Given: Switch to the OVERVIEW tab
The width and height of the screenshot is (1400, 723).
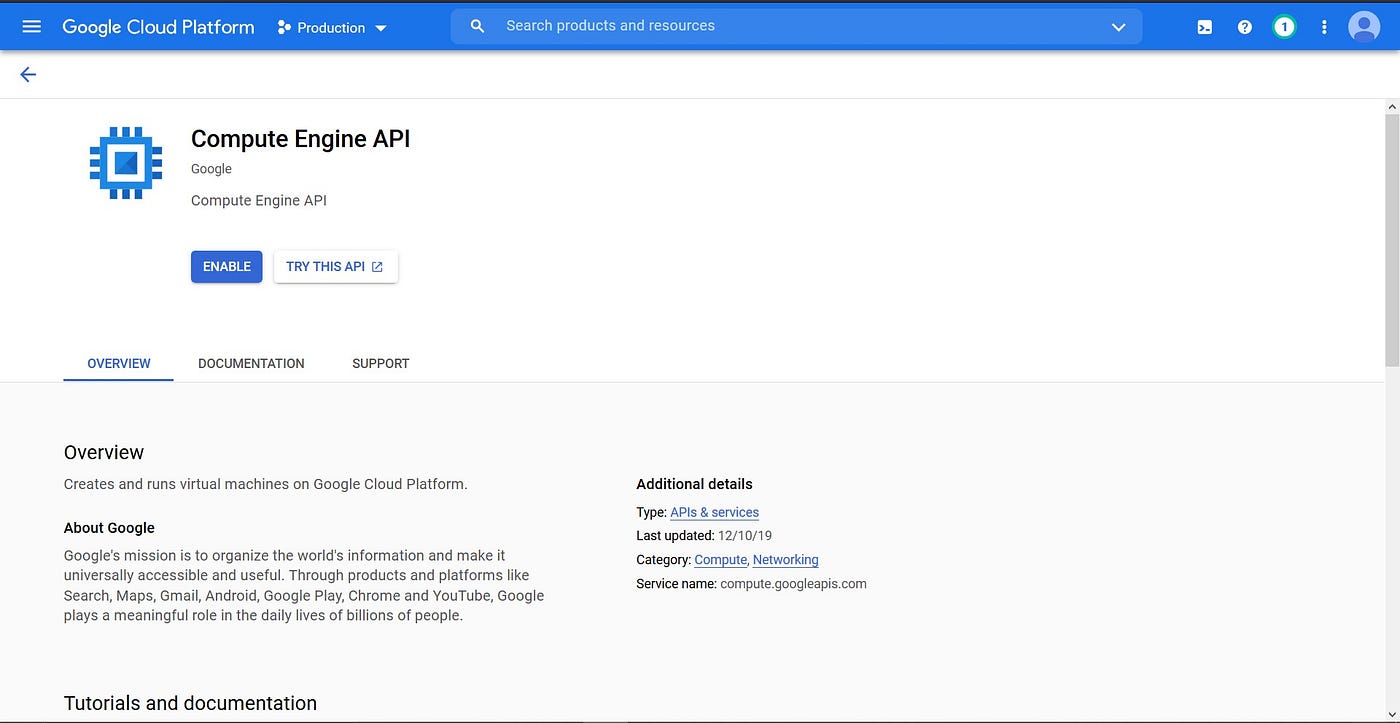Looking at the screenshot, I should click(x=119, y=363).
